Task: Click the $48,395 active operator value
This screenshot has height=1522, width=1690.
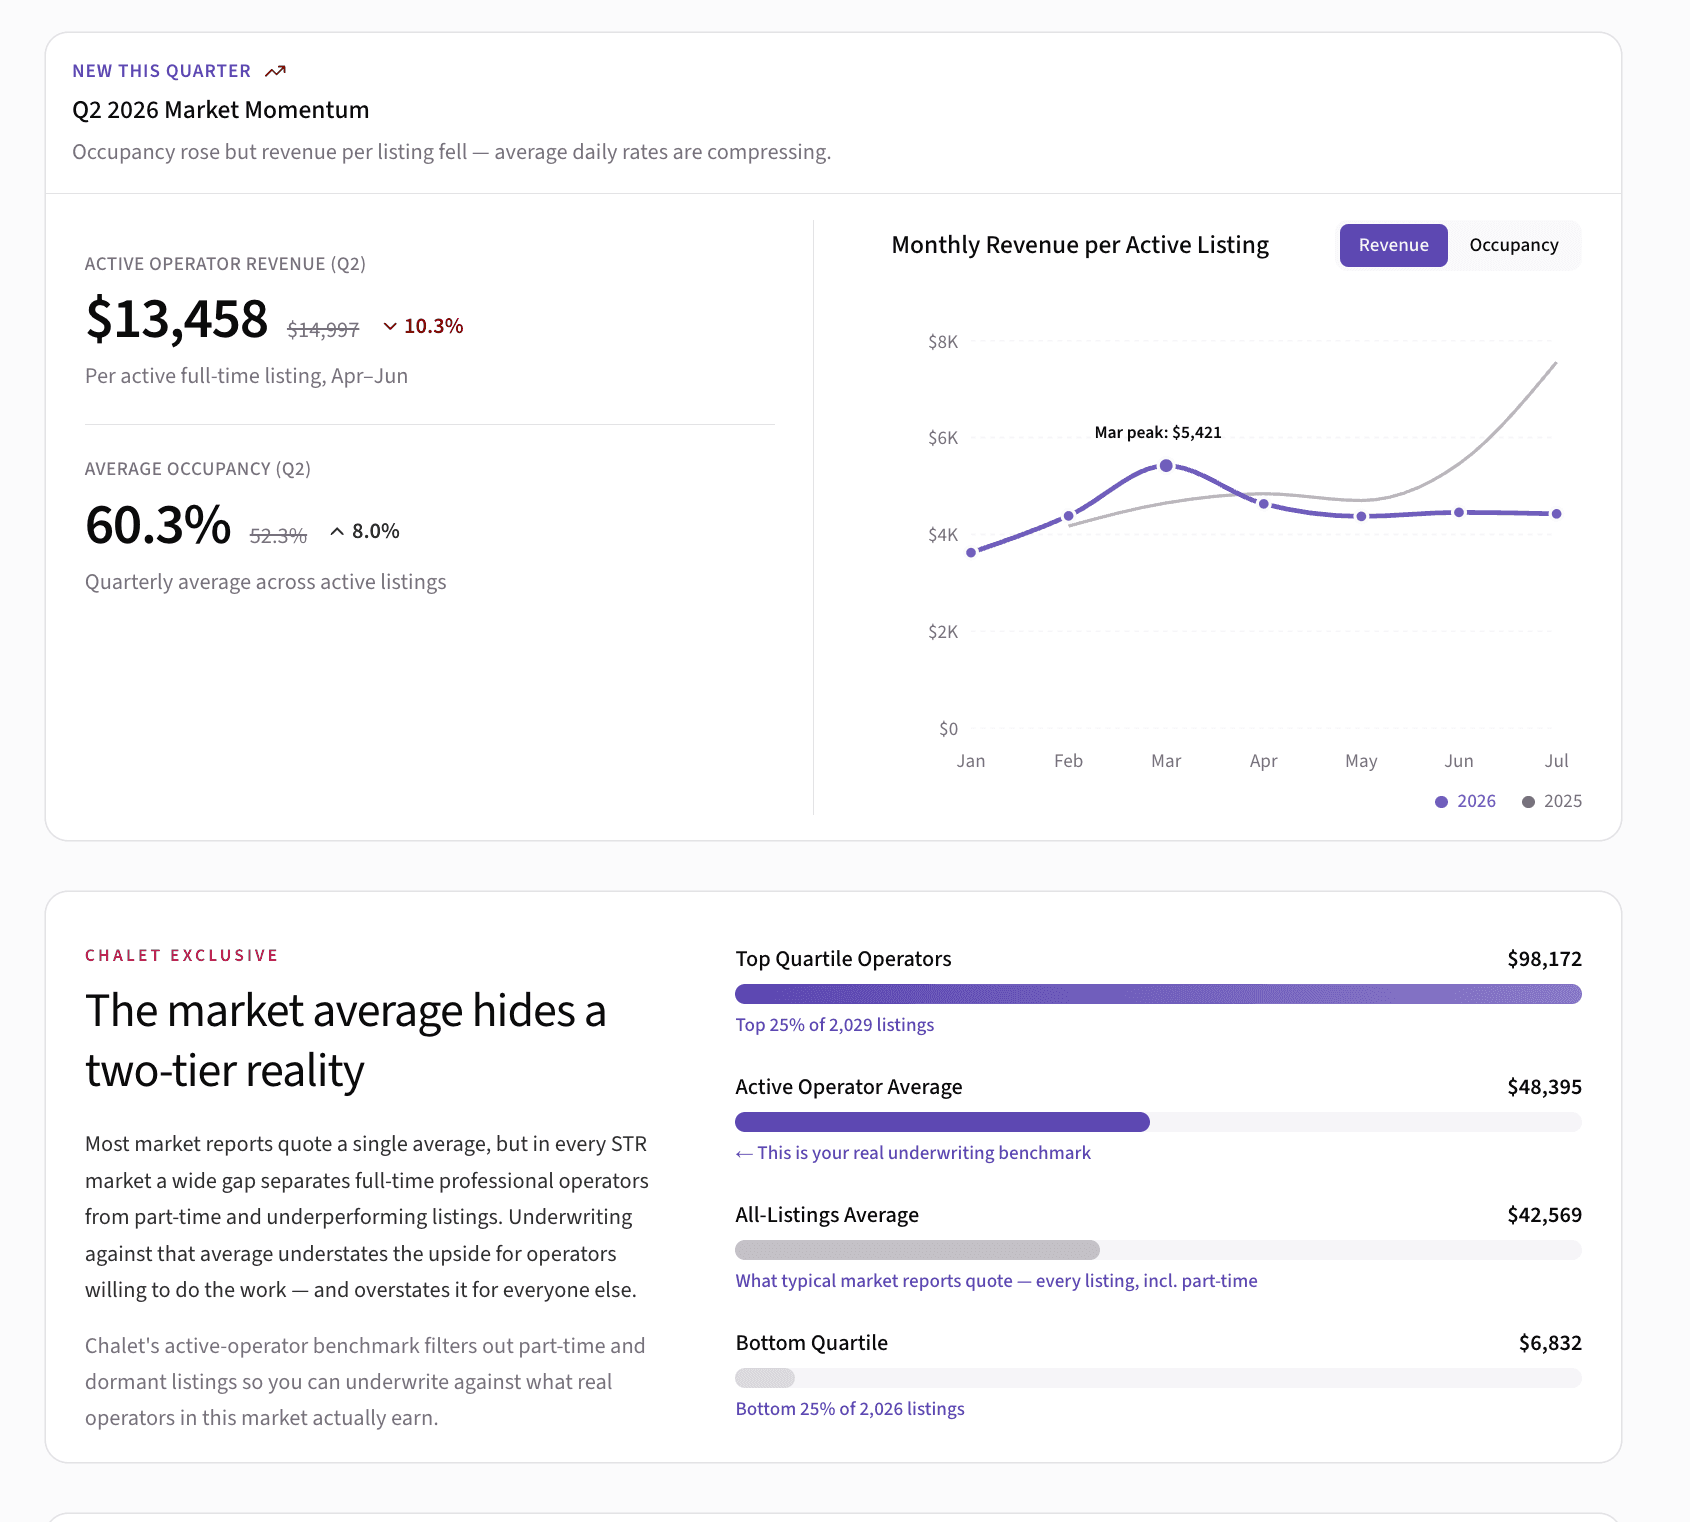Action: coord(1544,1087)
